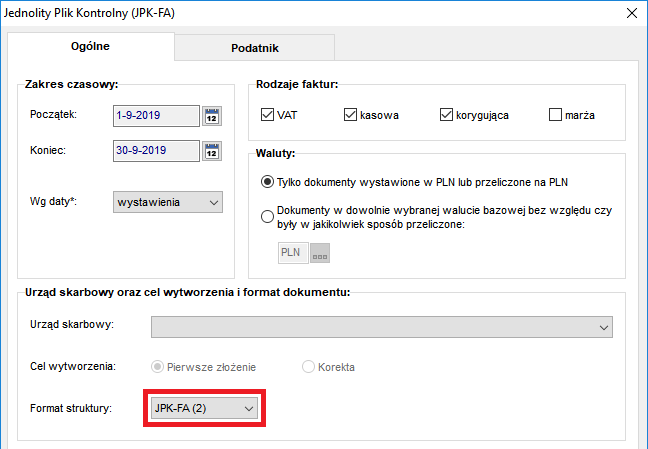Enable the marża invoice checkbox
648x449 pixels.
(555, 115)
